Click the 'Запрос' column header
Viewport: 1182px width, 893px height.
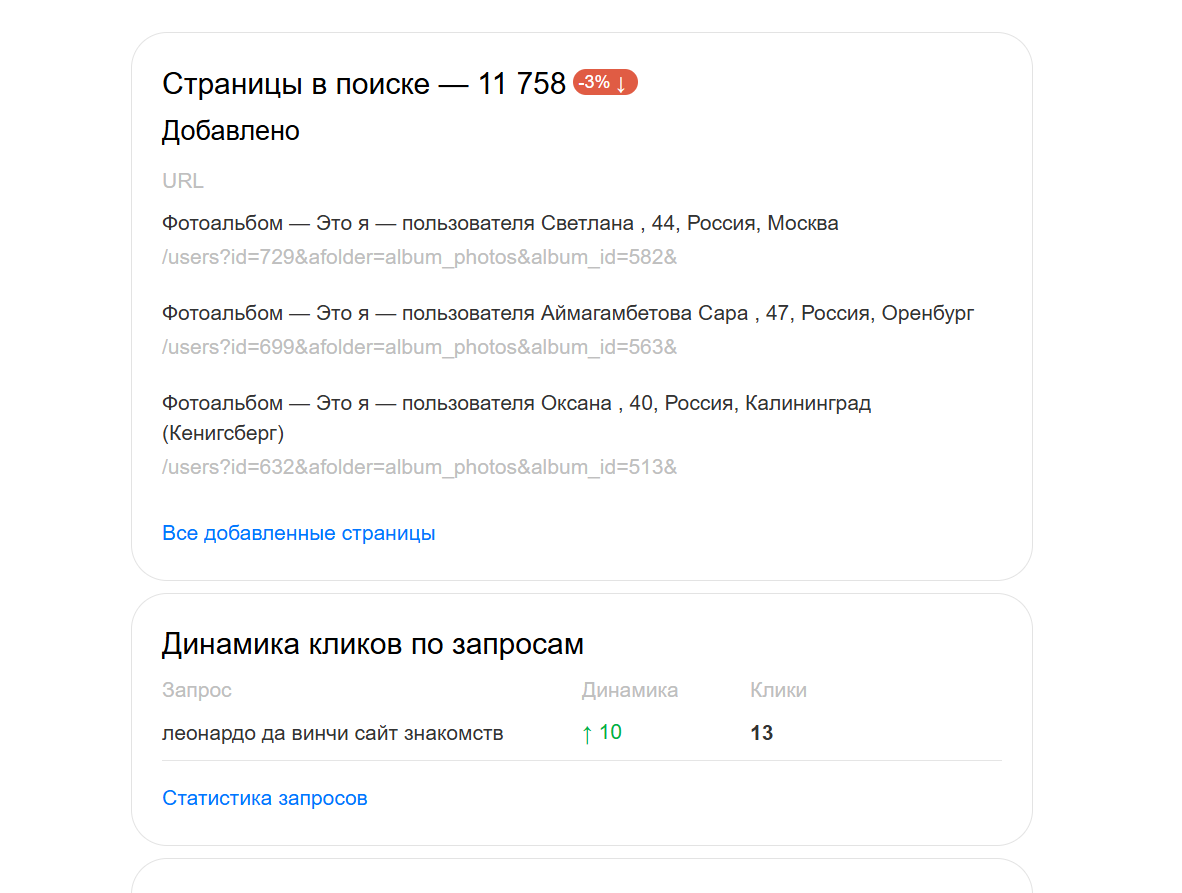197,690
